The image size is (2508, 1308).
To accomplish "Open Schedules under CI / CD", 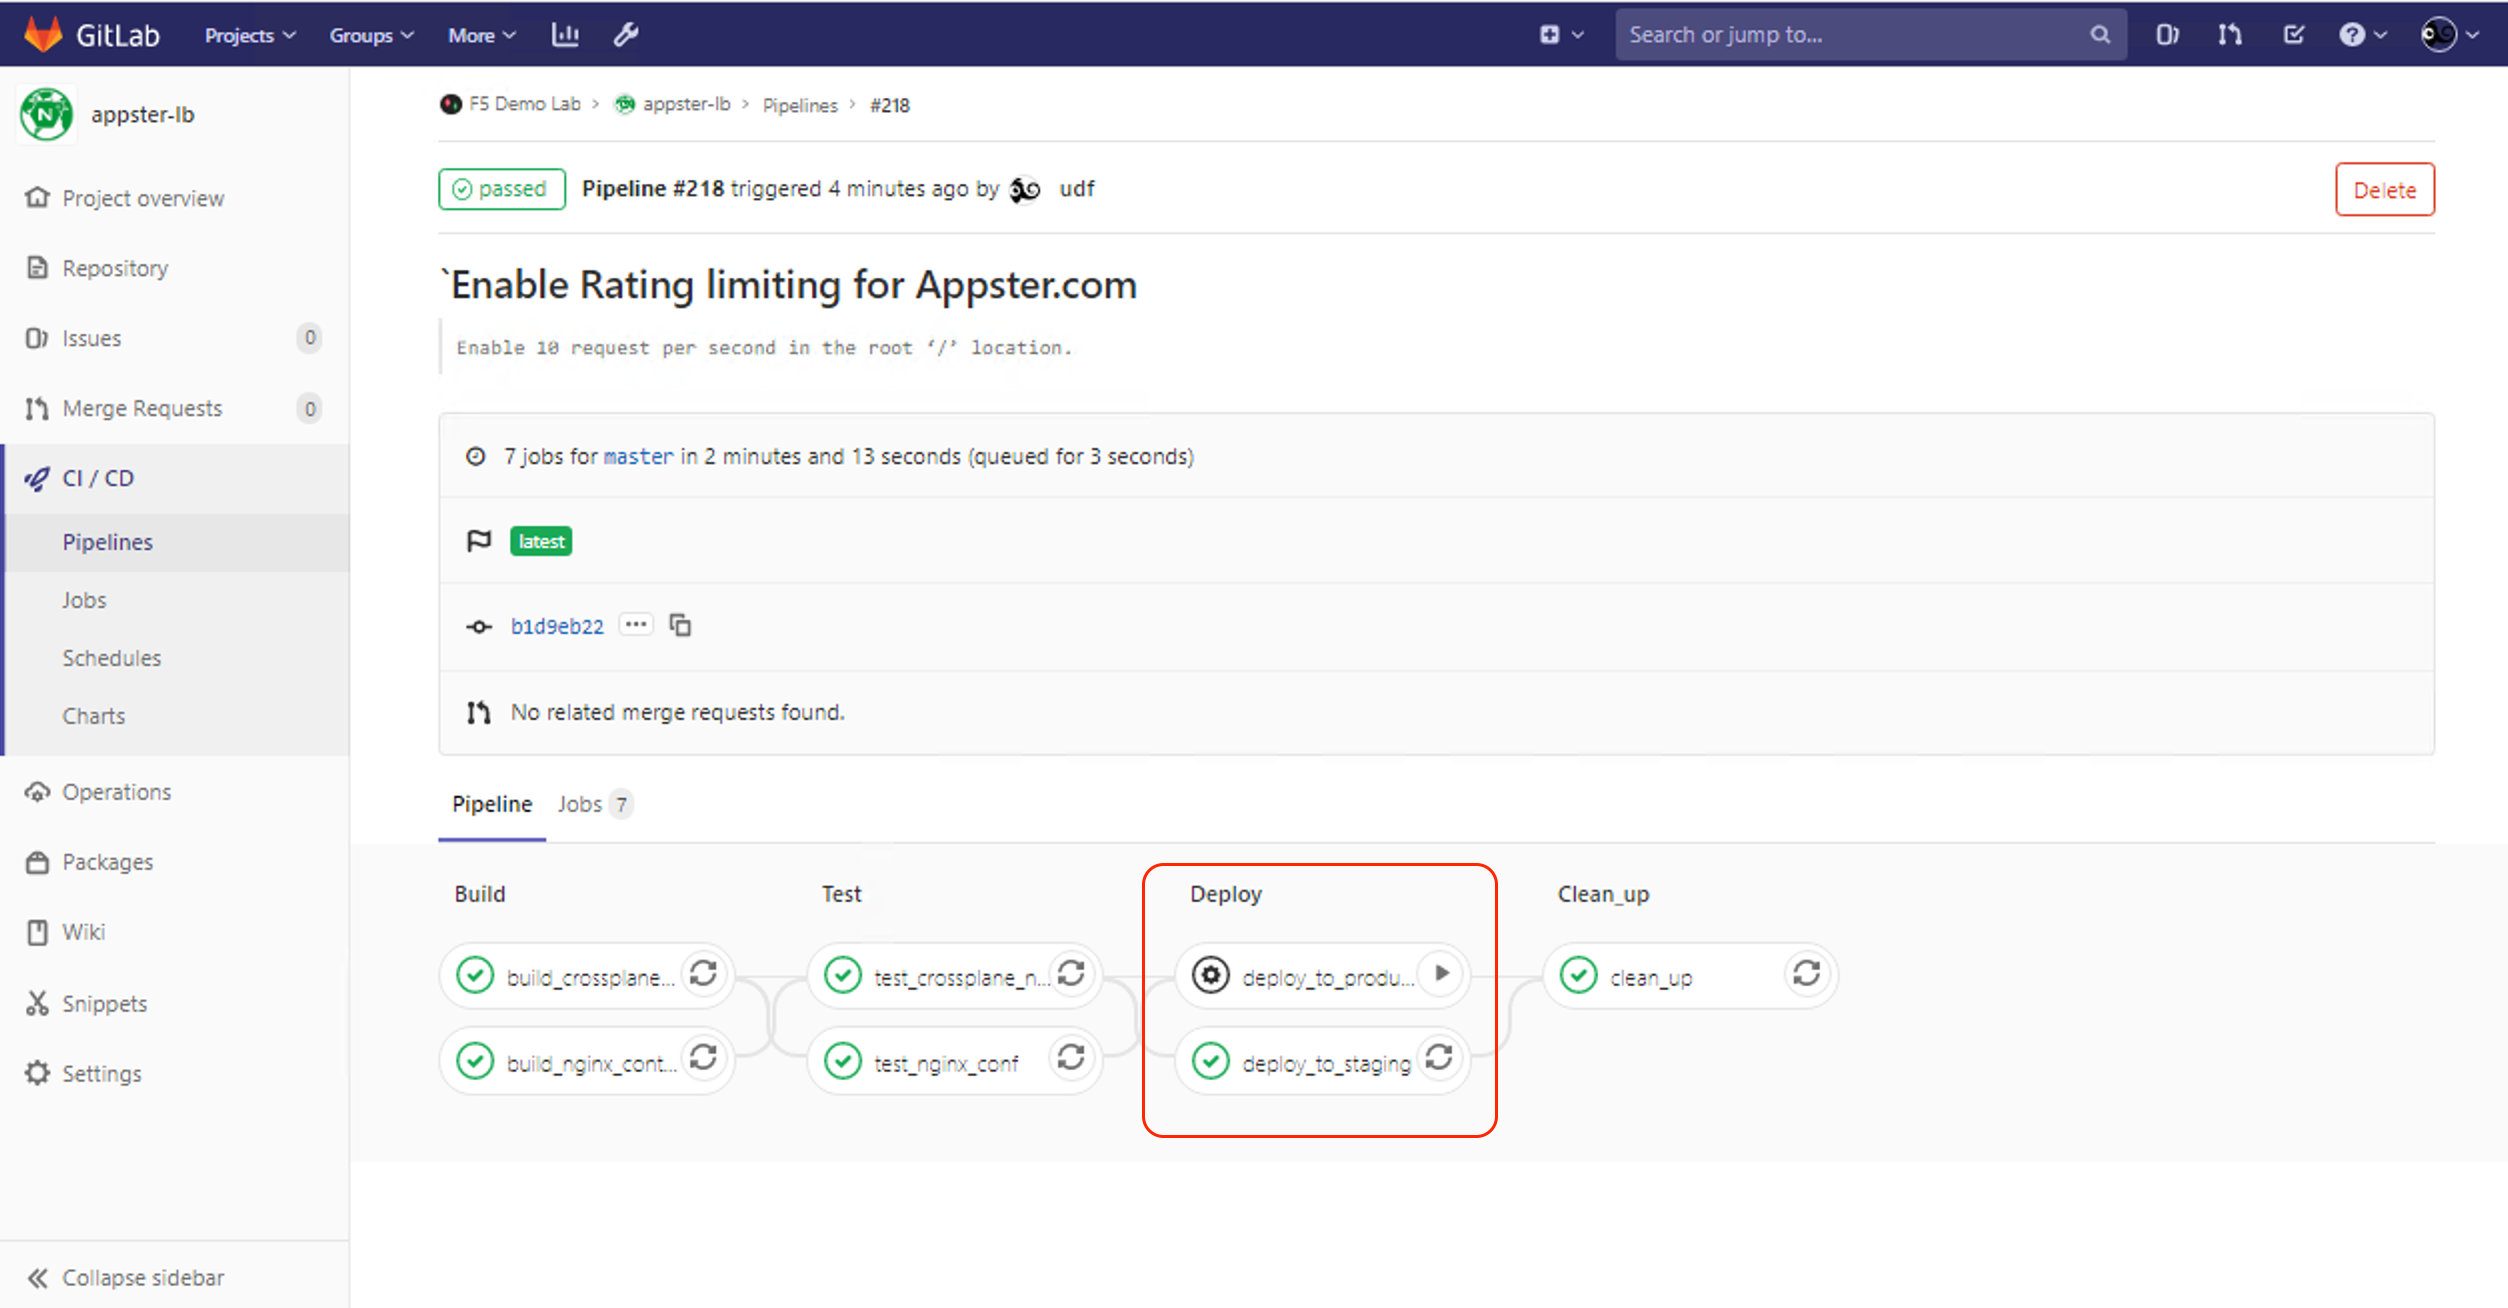I will (x=175, y=658).
